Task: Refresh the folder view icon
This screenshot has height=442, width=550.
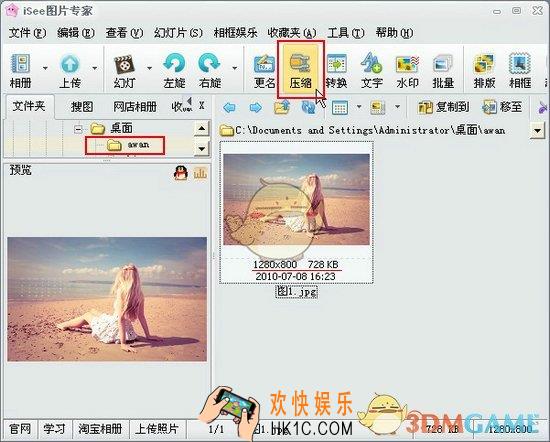Action: 309,107
